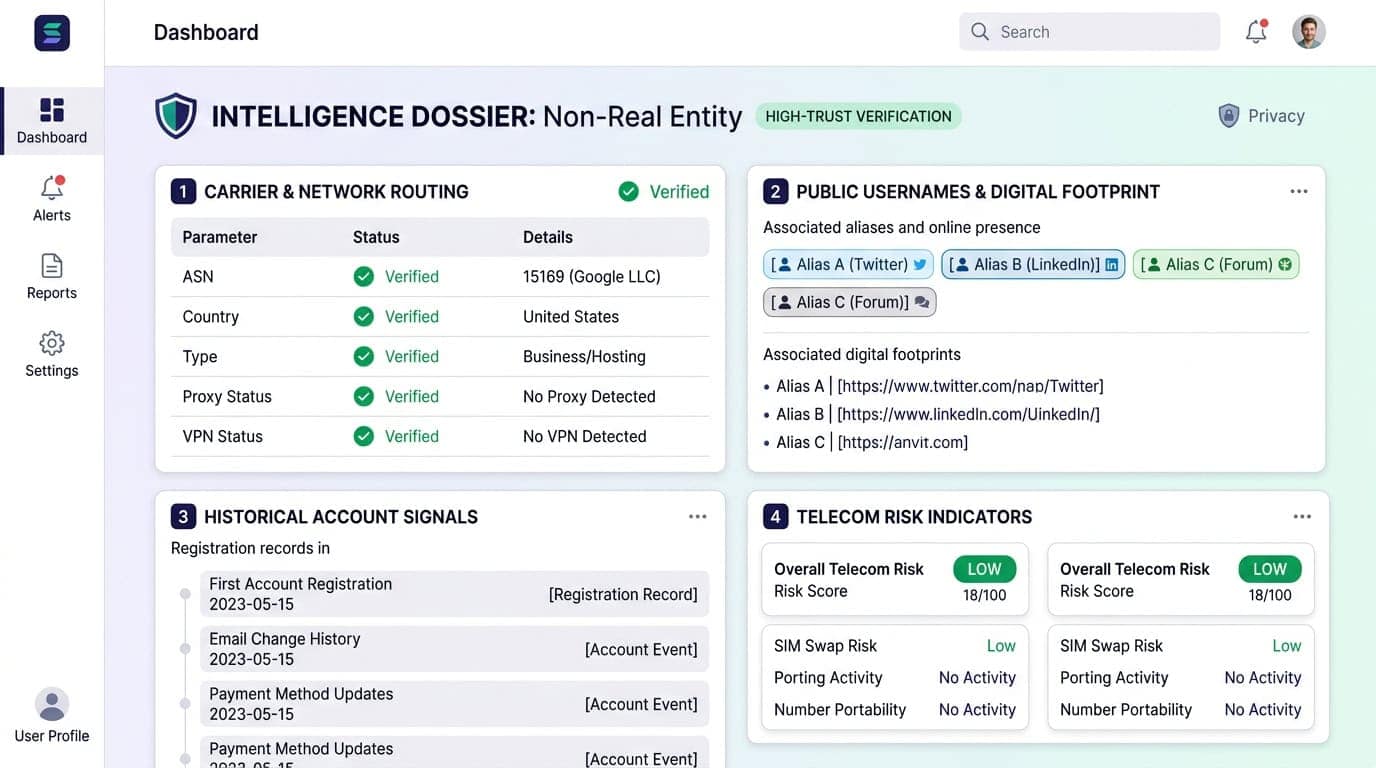Click the user avatar photo in header
The width and height of the screenshot is (1376, 768).
1309,32
